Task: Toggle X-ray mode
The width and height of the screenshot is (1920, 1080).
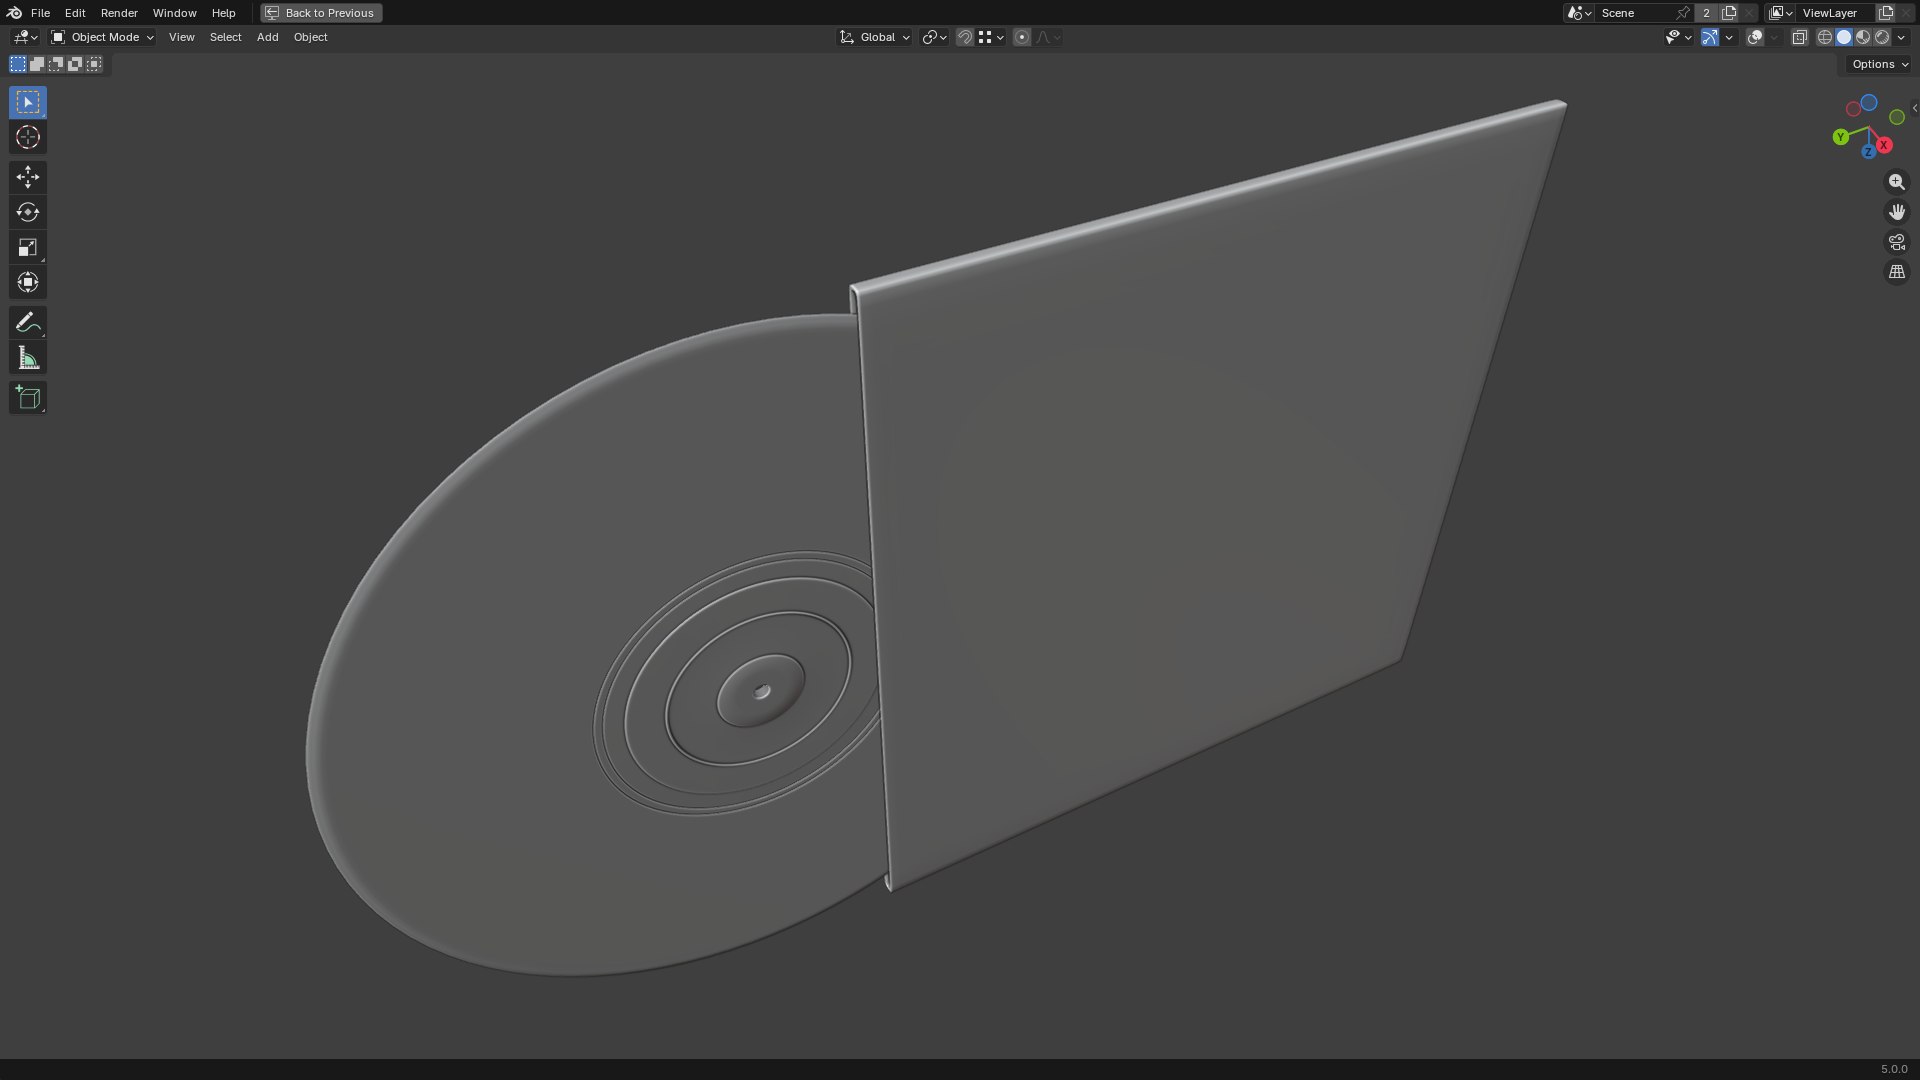Action: pos(1799,37)
